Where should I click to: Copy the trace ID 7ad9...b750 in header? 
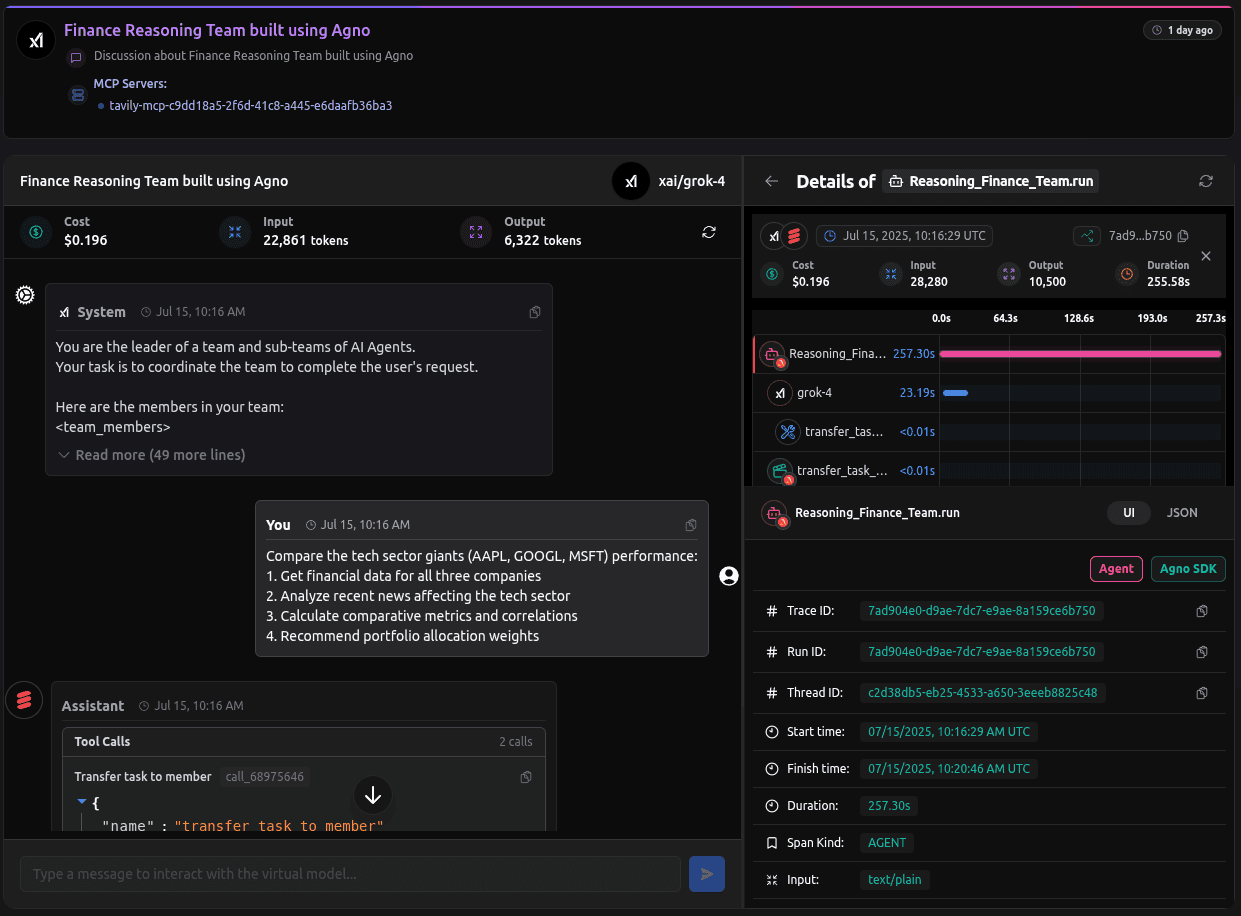pyautogui.click(x=1184, y=236)
